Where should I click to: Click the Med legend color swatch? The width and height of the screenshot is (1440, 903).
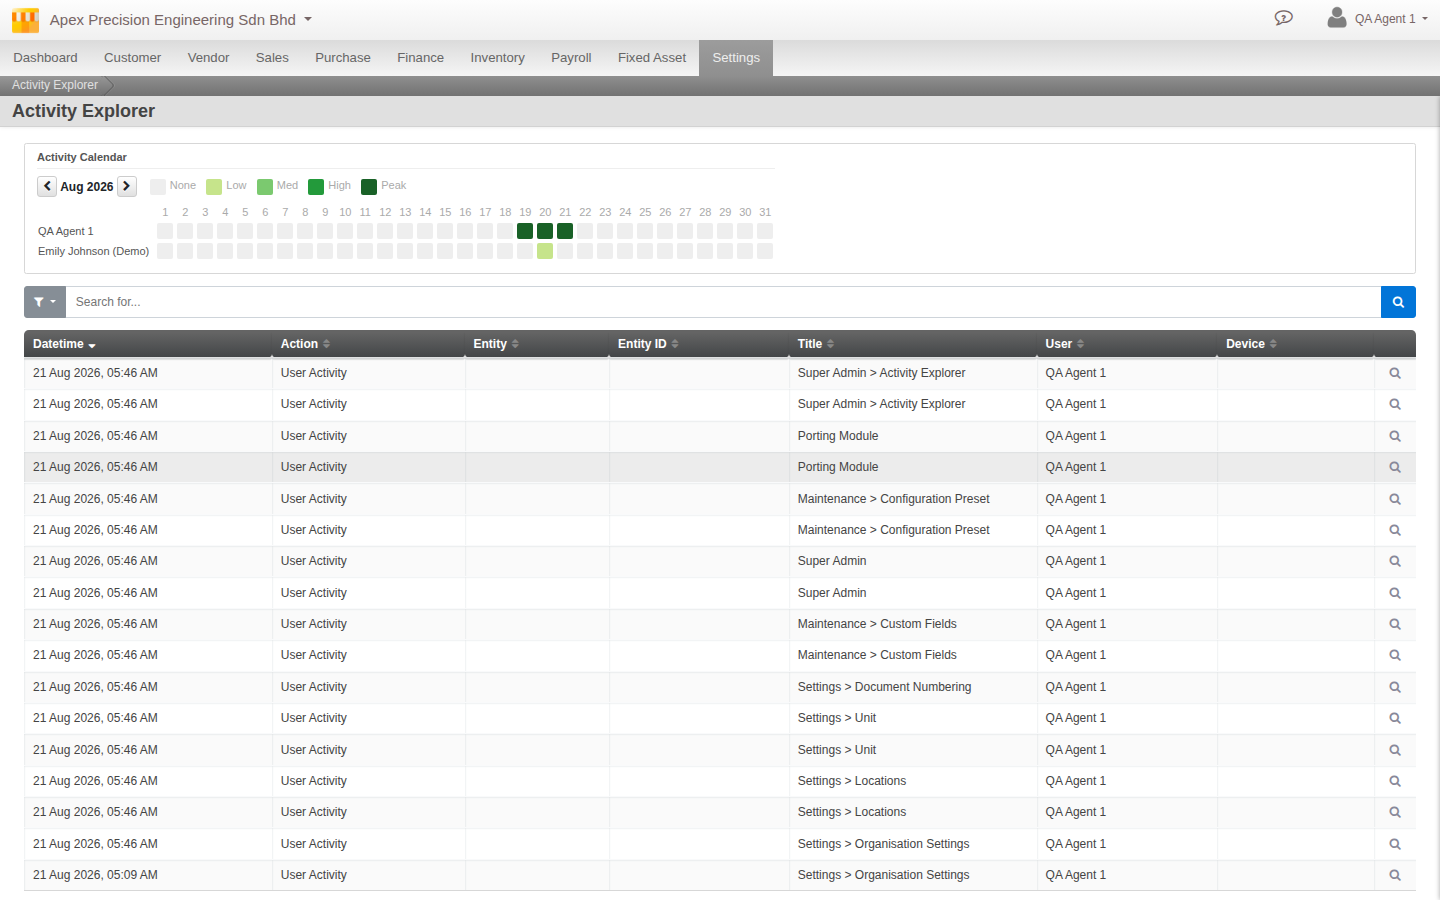pos(265,187)
